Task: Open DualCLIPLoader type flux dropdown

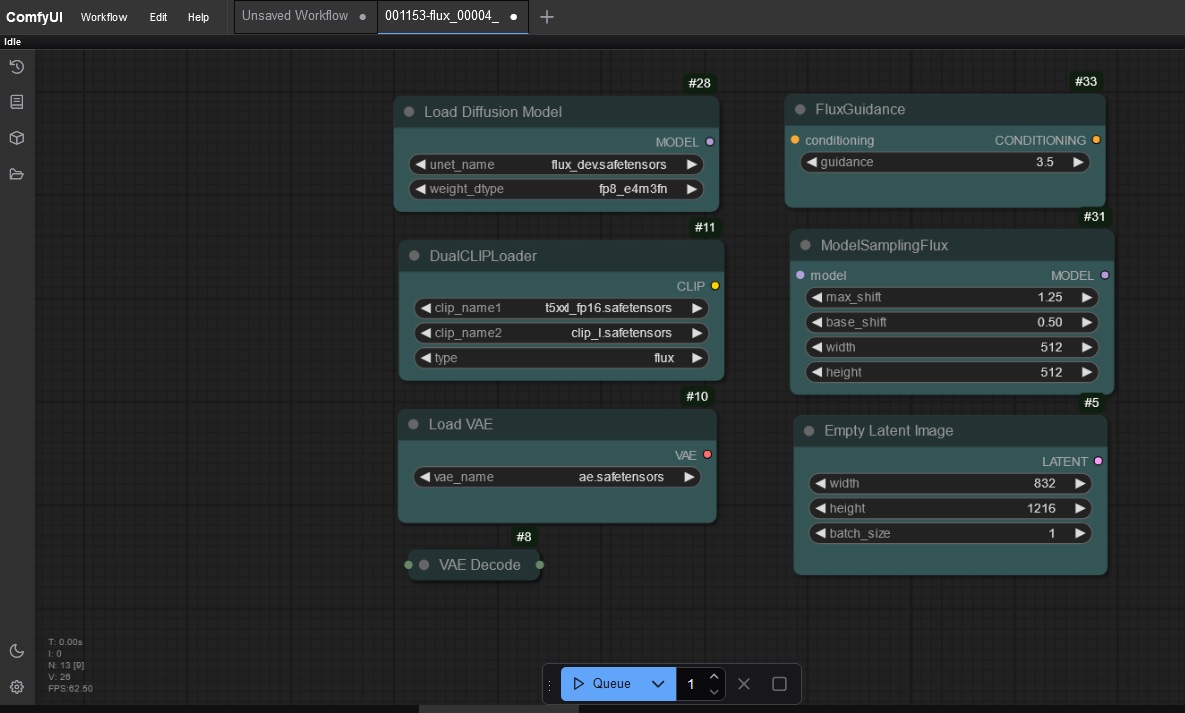Action: click(x=562, y=358)
